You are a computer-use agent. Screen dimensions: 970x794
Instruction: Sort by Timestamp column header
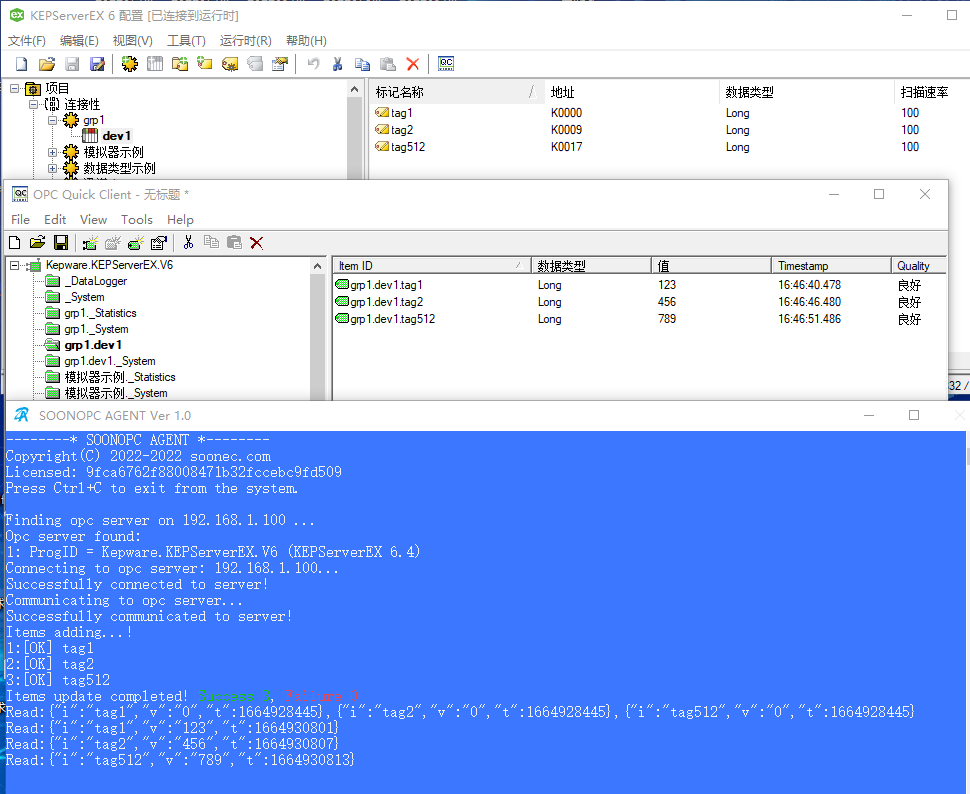pyautogui.click(x=831, y=266)
